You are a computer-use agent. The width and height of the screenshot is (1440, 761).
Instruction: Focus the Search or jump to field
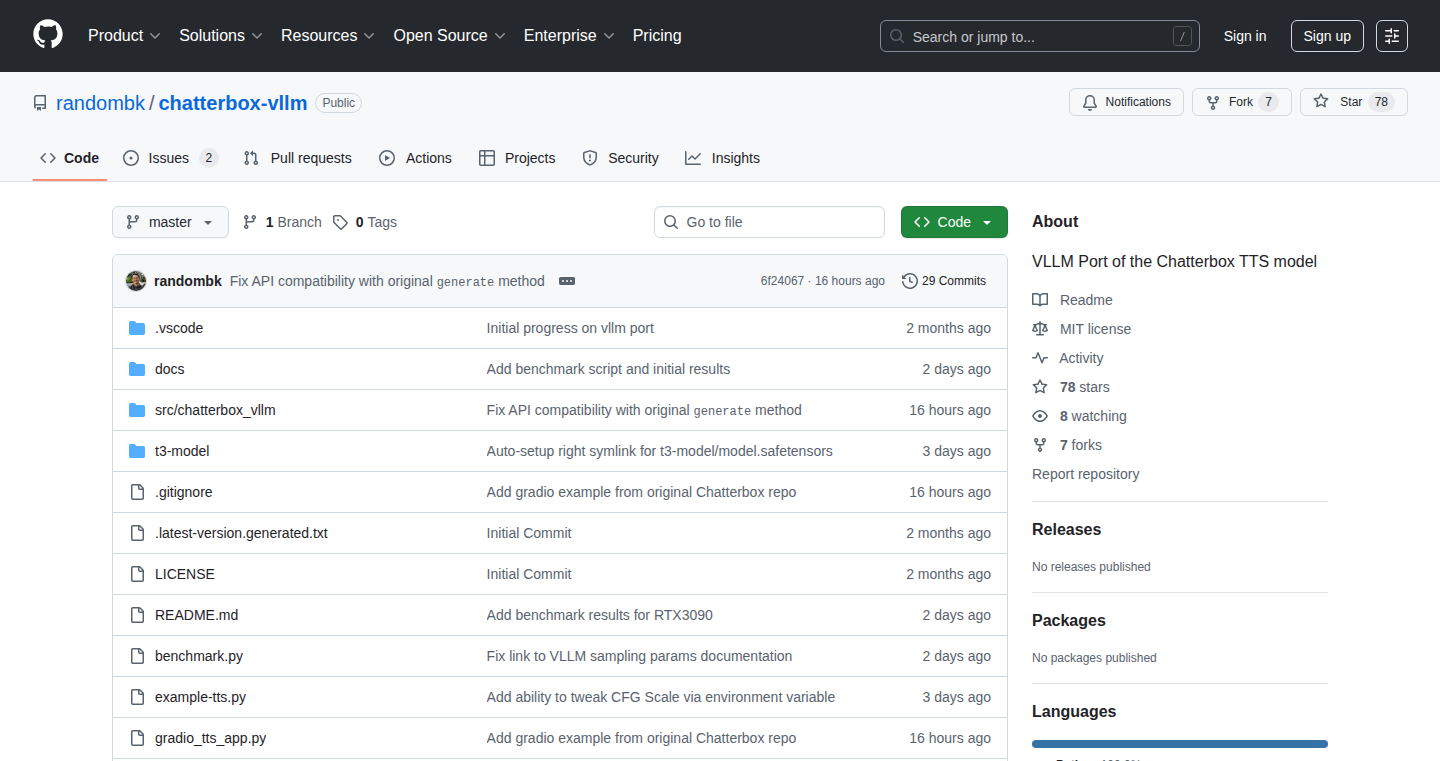tap(1040, 36)
